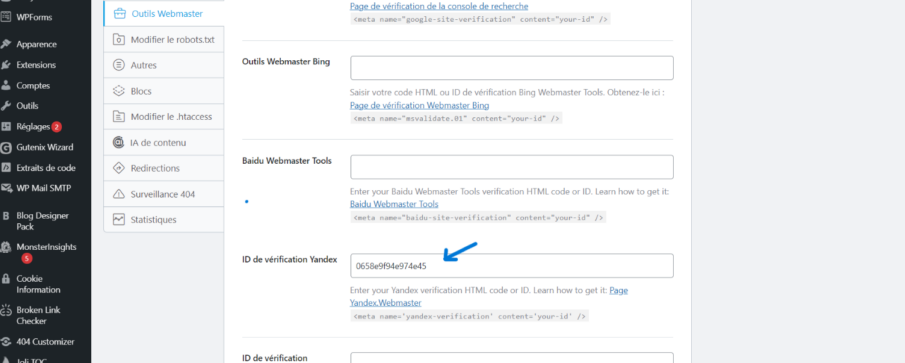Click the Blocs layers icon
Image resolution: width=905 pixels, height=363 pixels.
pos(119,91)
